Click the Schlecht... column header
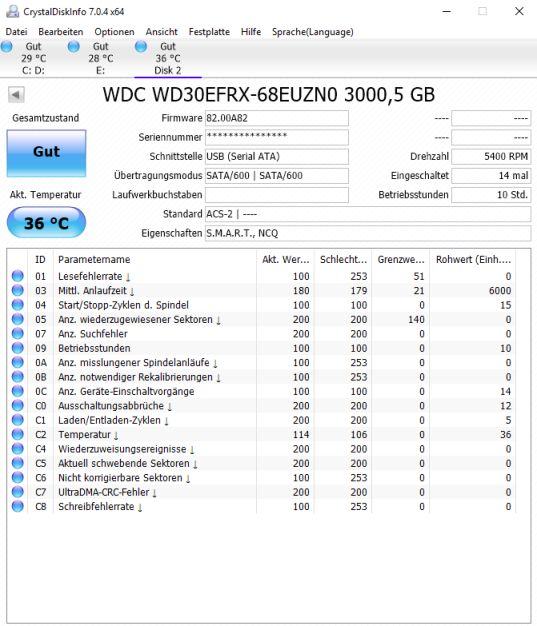Image resolution: width=537 pixels, height=626 pixels. tap(343, 260)
